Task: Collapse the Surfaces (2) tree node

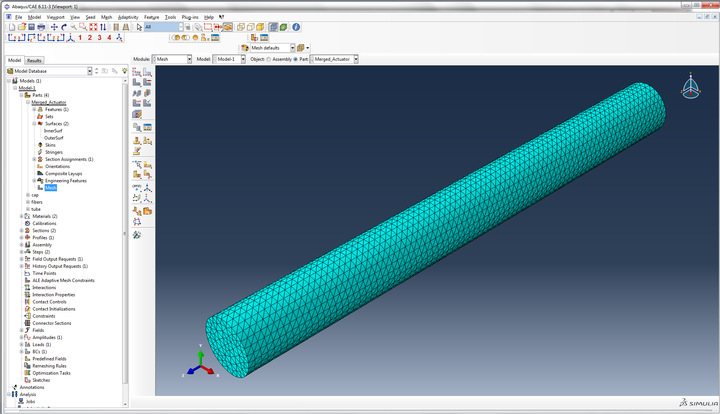Action: point(34,124)
